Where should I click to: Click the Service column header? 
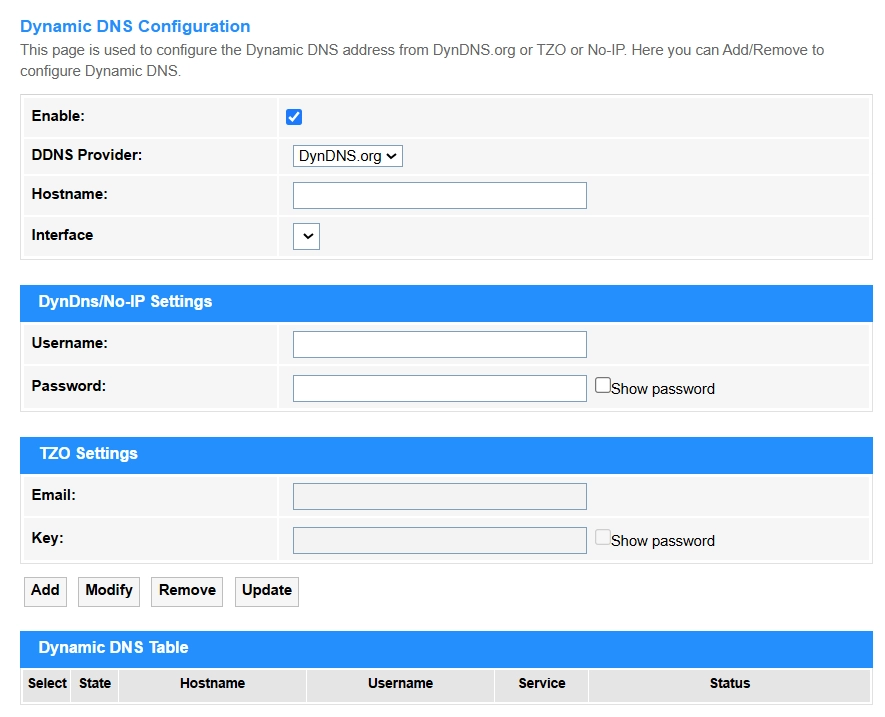[x=542, y=684]
